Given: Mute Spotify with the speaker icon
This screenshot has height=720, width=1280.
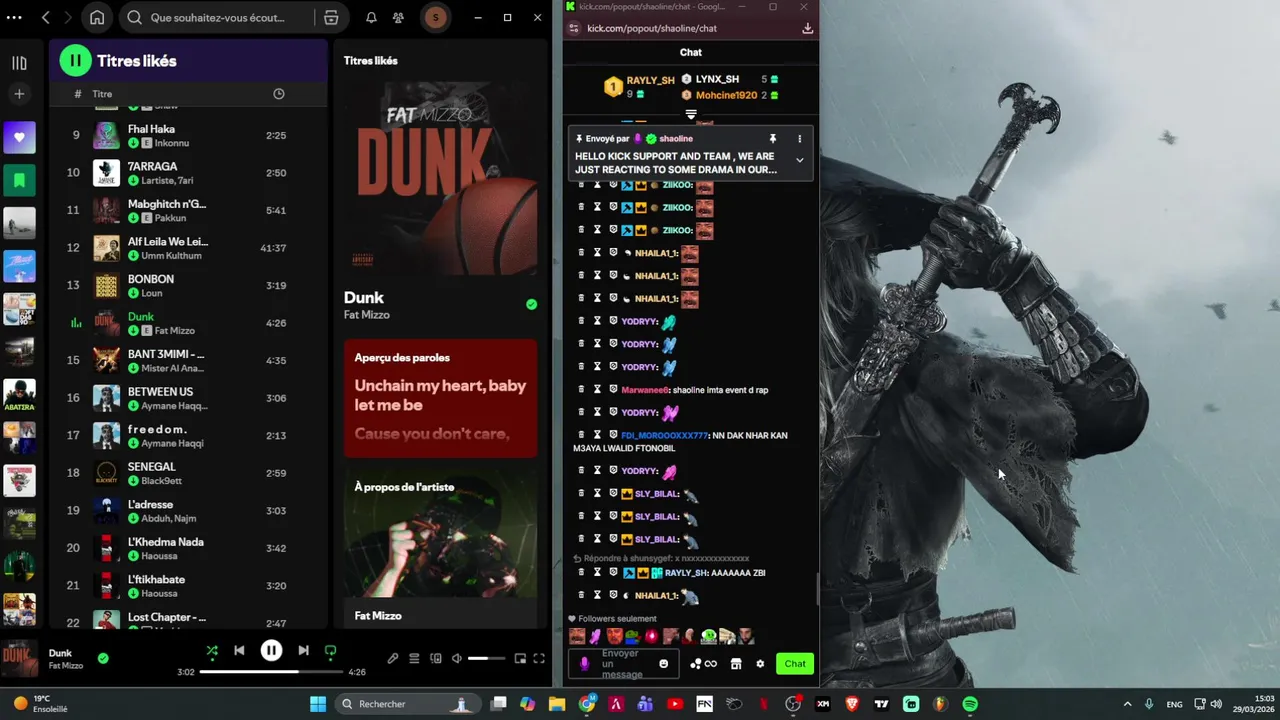Looking at the screenshot, I should tap(457, 658).
